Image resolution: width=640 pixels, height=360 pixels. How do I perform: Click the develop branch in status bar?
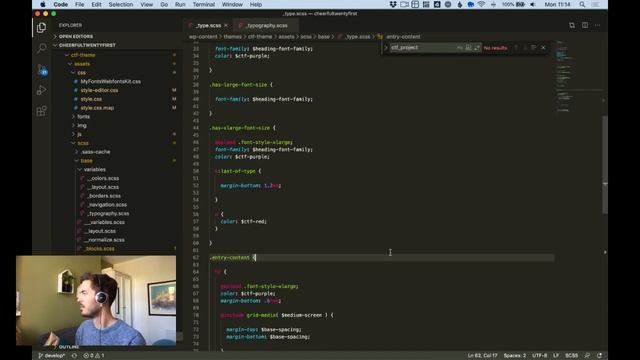tap(52, 356)
